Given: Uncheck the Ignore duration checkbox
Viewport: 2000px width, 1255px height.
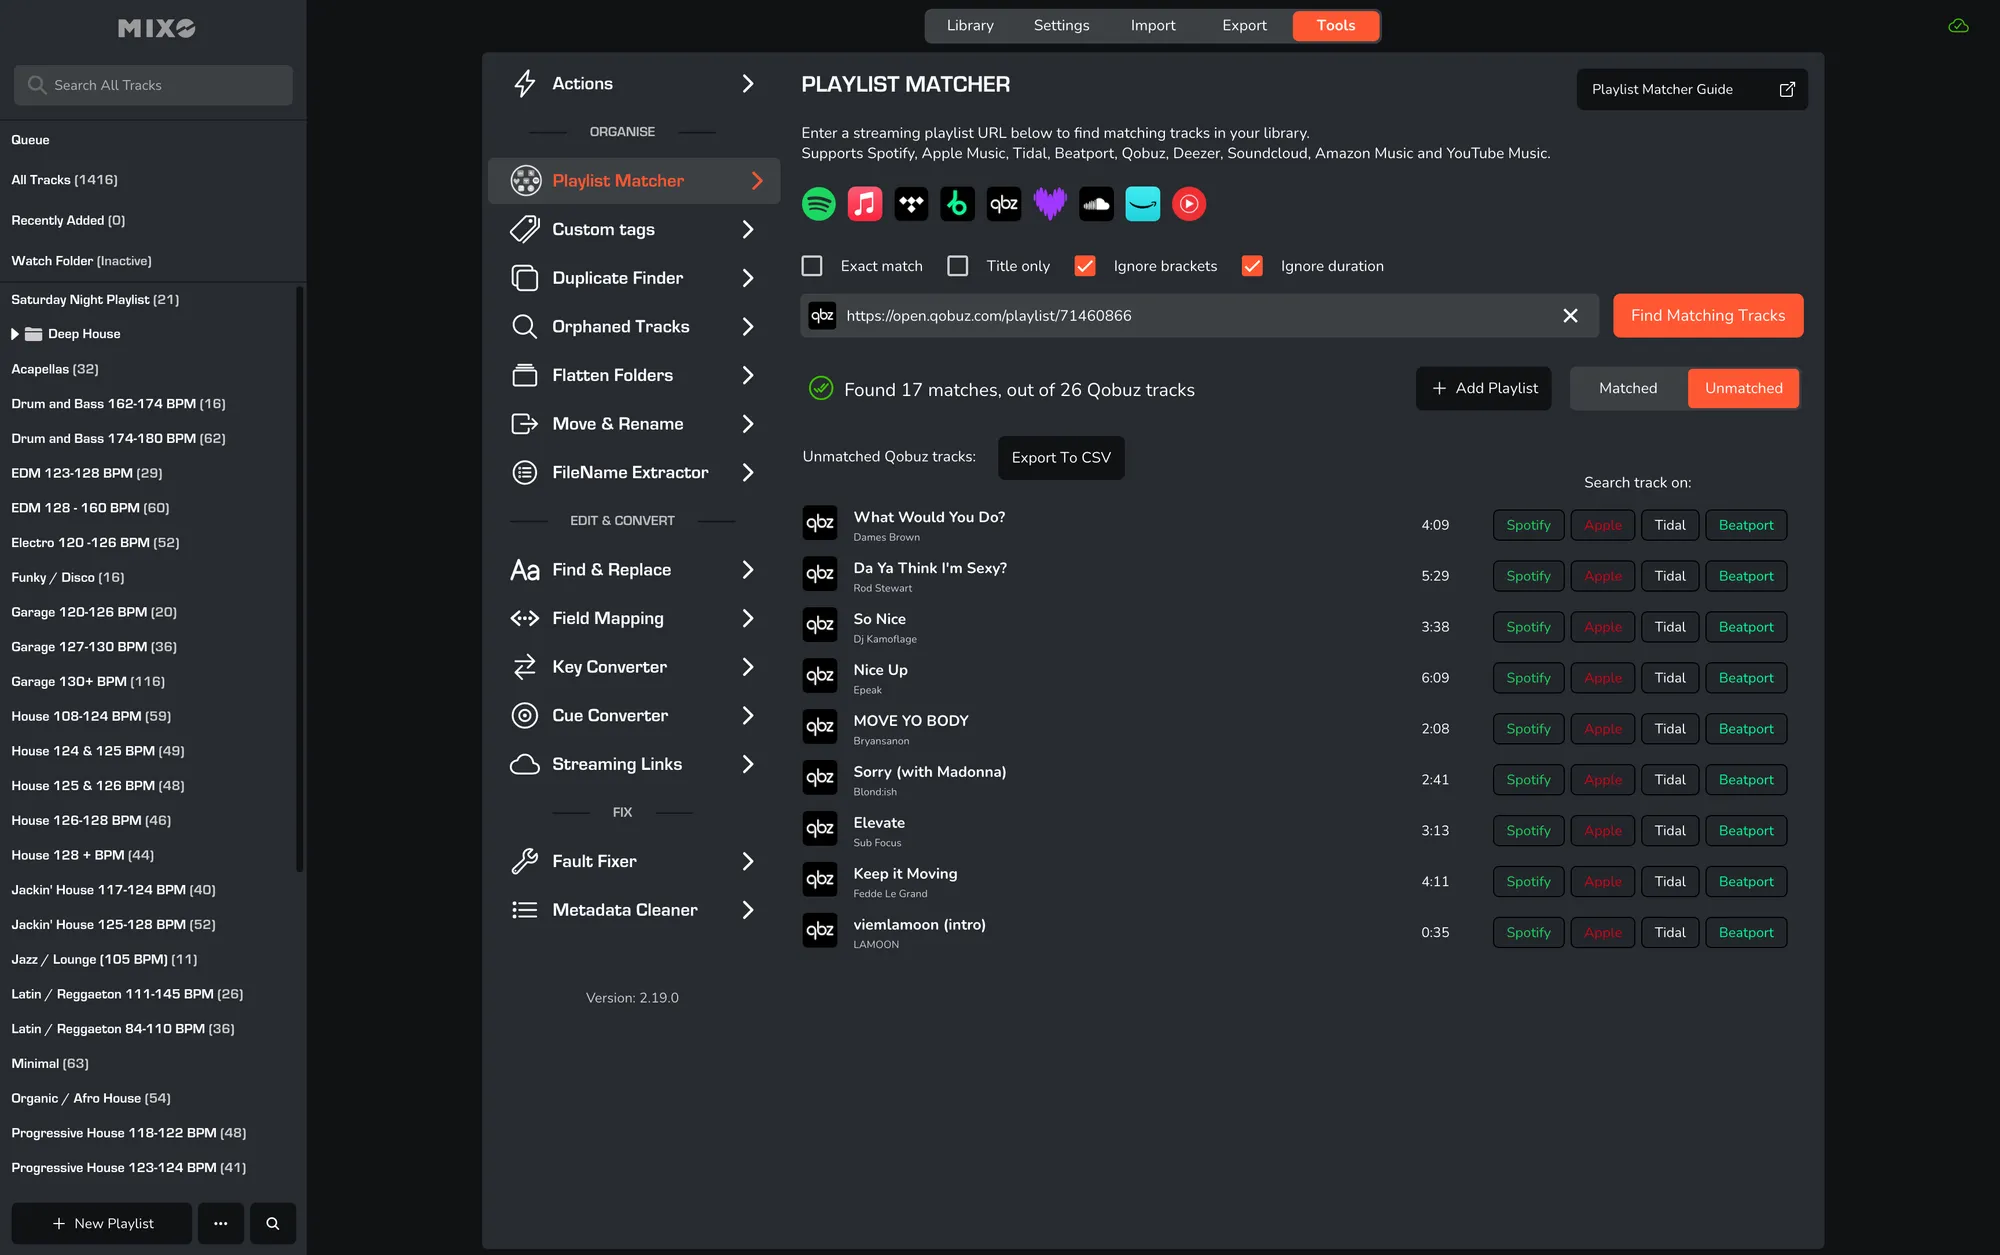Looking at the screenshot, I should point(1252,266).
